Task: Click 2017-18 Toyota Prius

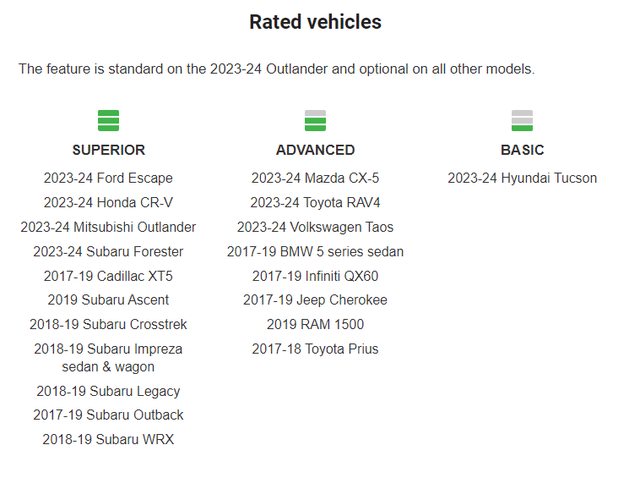Action: coord(315,349)
